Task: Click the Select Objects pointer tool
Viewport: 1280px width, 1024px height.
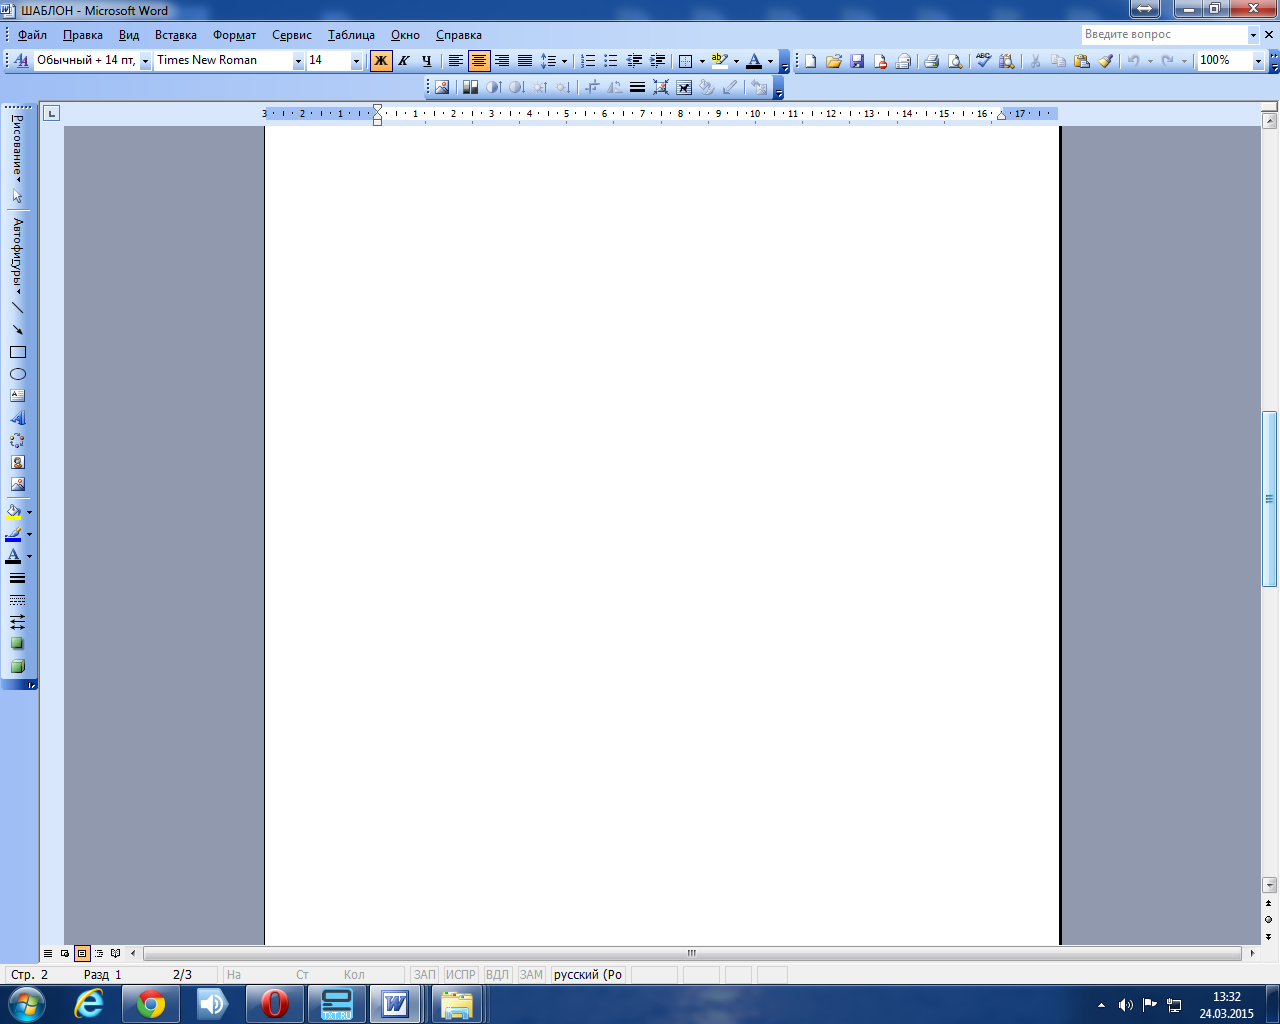Action: click(x=17, y=197)
